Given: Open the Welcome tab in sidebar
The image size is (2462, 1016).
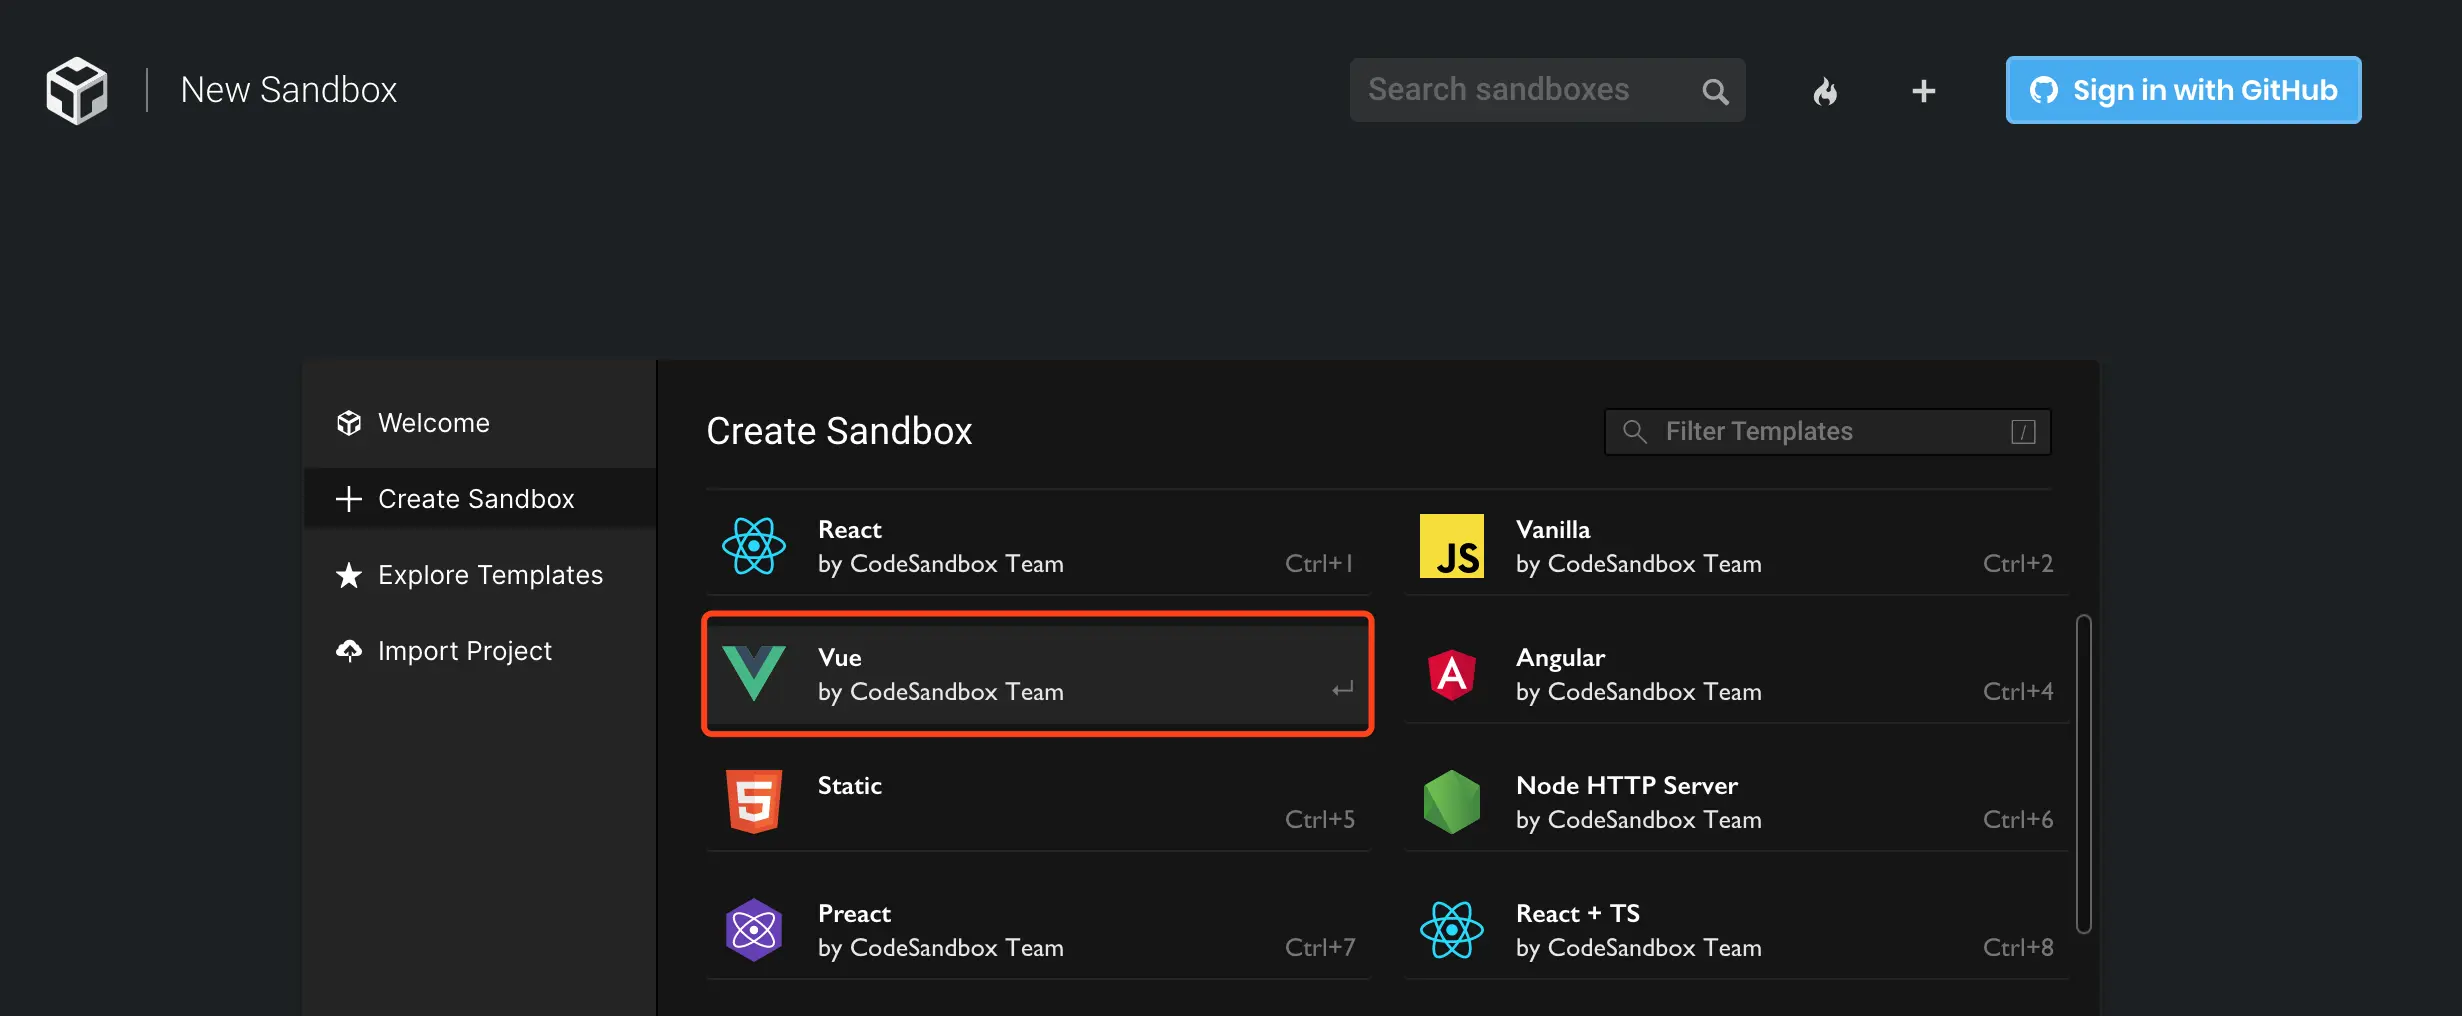Looking at the screenshot, I should point(433,423).
